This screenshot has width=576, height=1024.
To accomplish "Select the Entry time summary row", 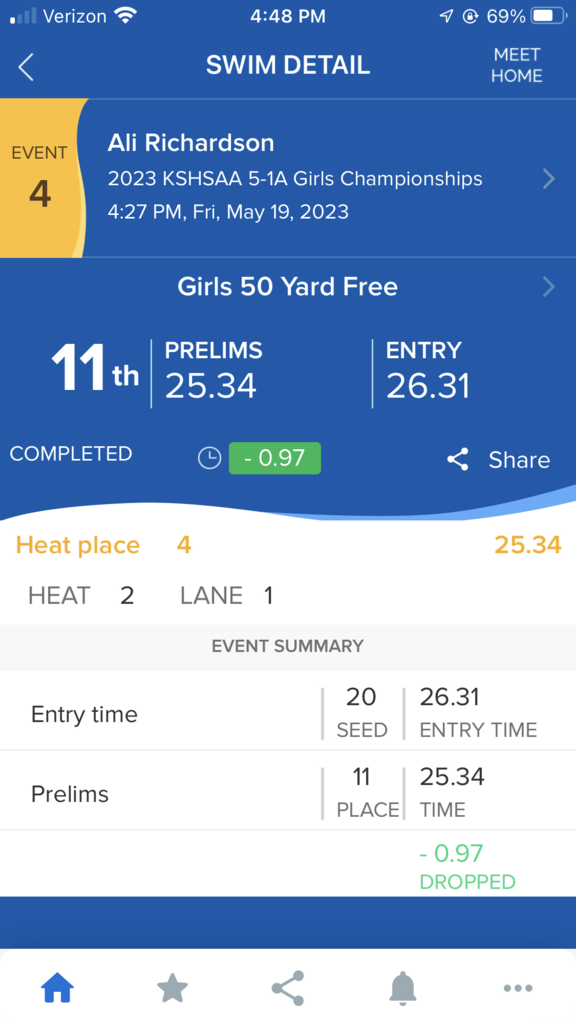I will click(x=288, y=712).
